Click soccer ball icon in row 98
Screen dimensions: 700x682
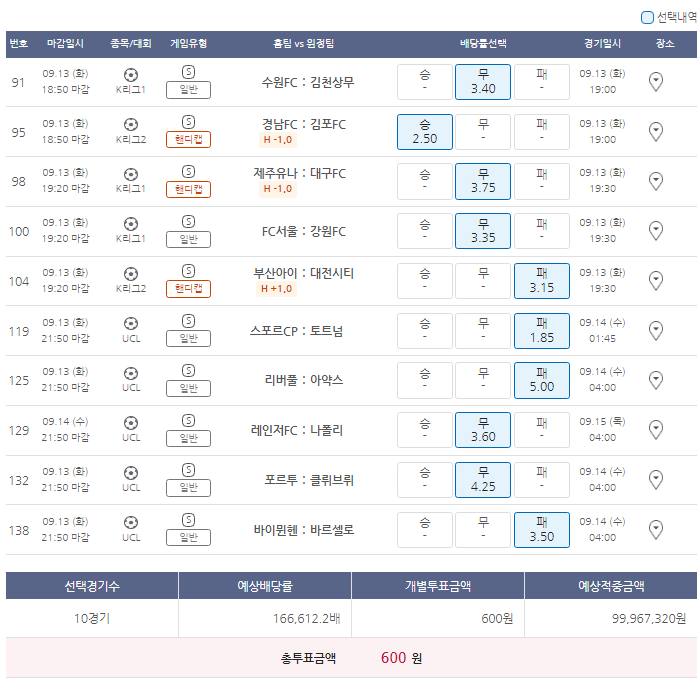click(x=131, y=174)
